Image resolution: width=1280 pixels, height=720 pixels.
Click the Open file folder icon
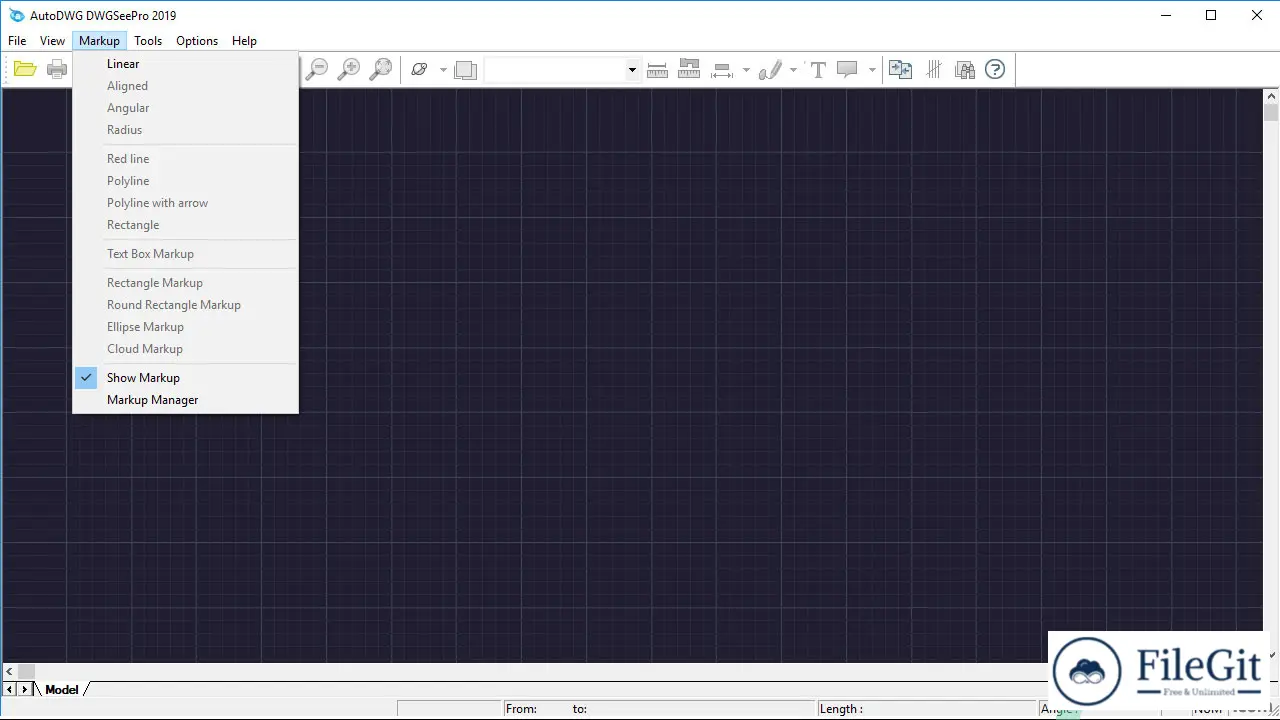(x=25, y=69)
